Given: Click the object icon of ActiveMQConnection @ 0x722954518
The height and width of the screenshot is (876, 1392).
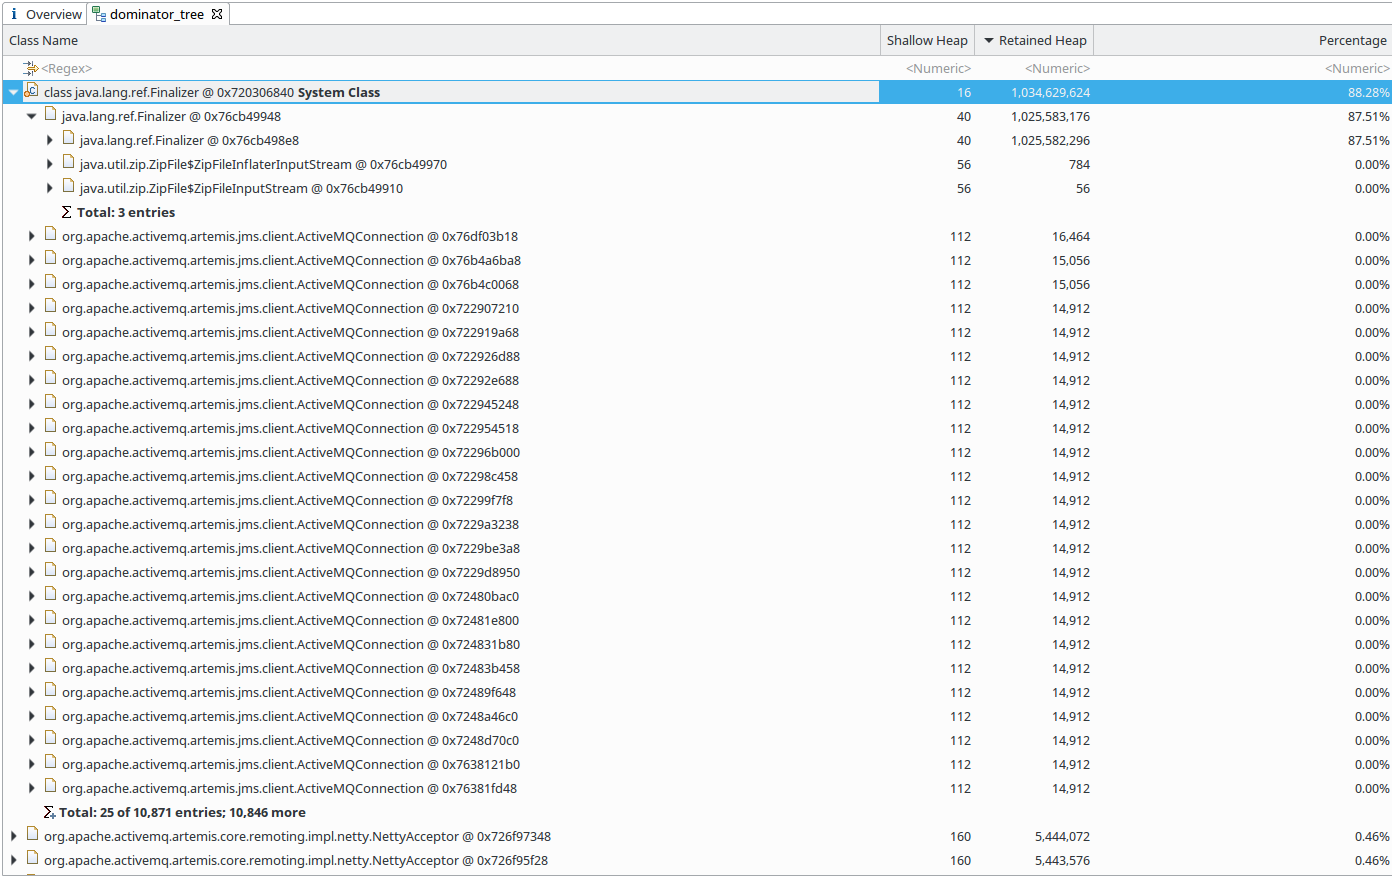Looking at the screenshot, I should (x=50, y=427).
